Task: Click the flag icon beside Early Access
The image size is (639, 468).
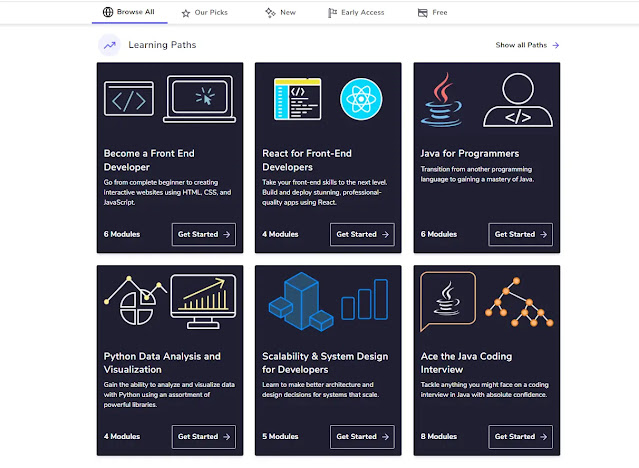Action: pyautogui.click(x=333, y=13)
